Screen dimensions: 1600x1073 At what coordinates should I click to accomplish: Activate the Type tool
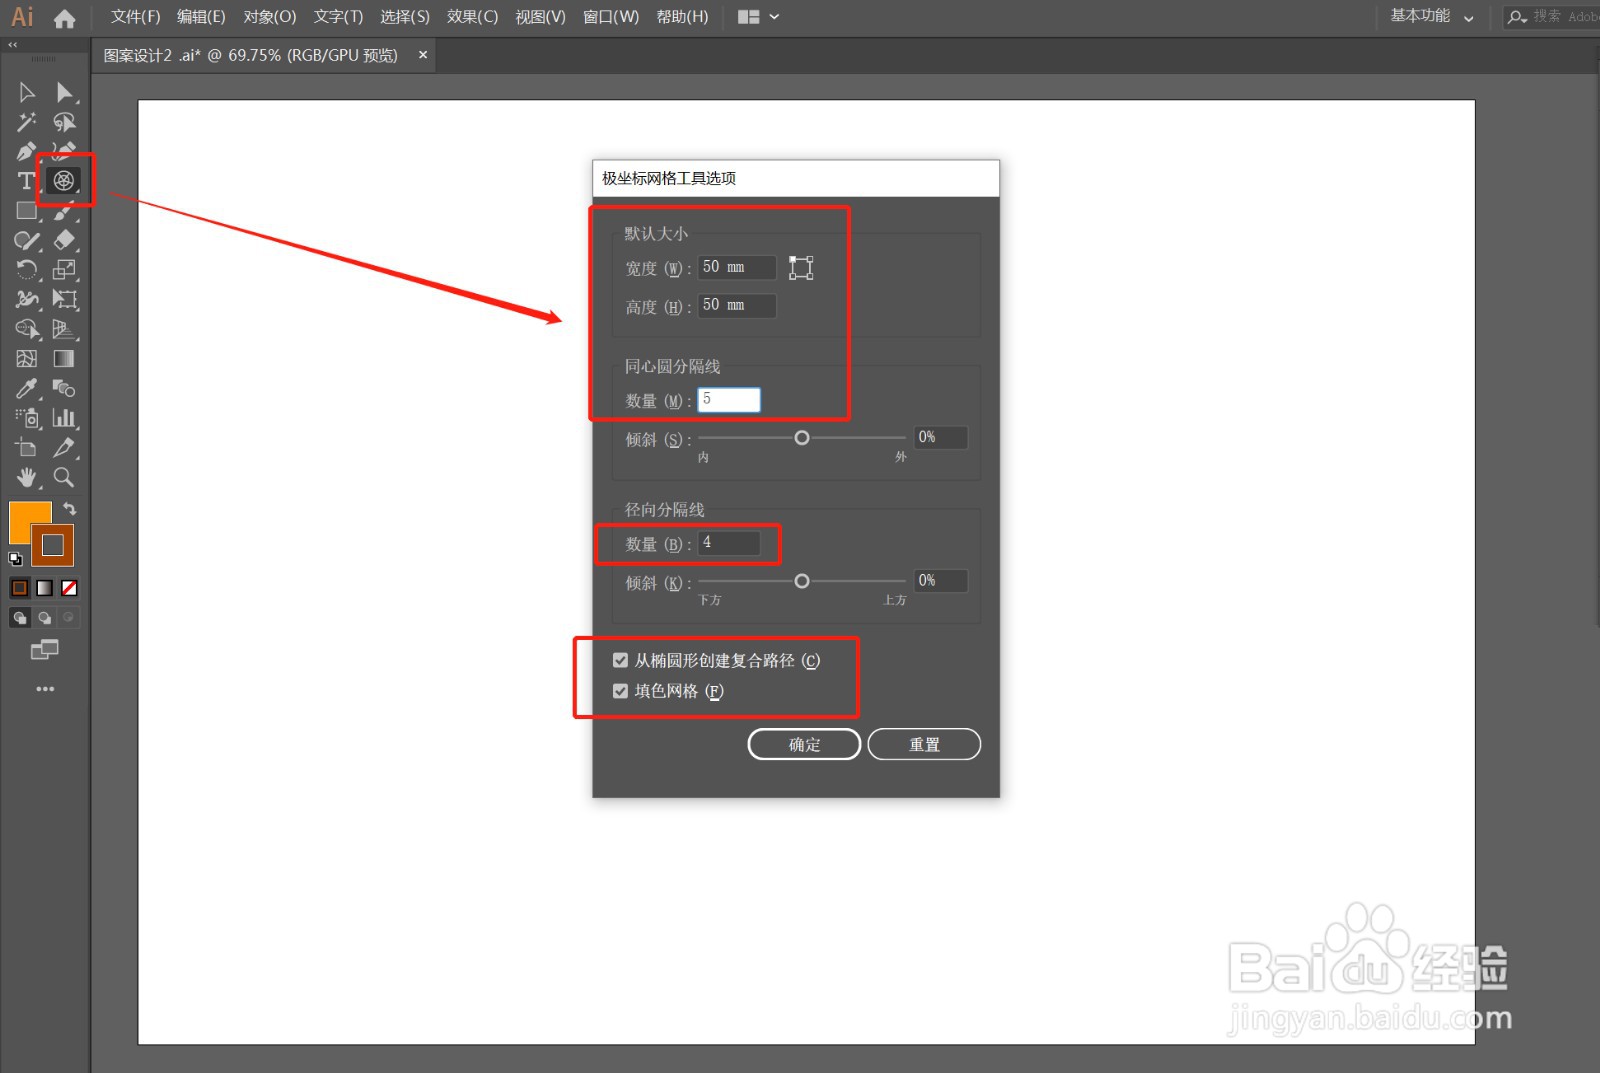(x=27, y=181)
